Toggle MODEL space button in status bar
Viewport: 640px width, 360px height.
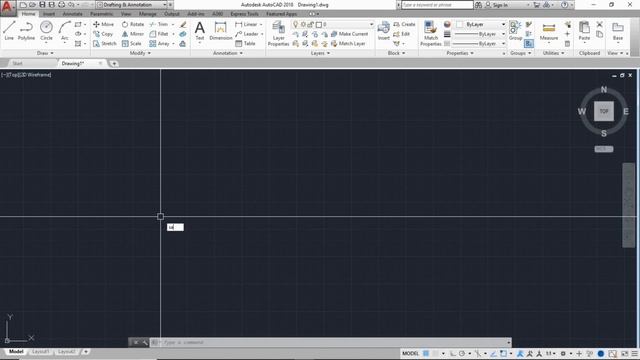pyautogui.click(x=410, y=353)
